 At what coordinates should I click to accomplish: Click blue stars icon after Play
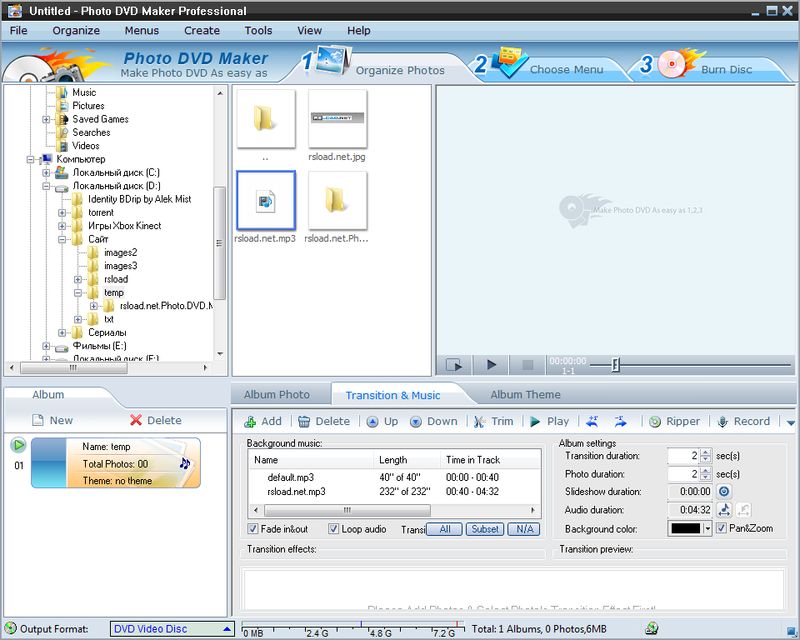click(x=592, y=421)
